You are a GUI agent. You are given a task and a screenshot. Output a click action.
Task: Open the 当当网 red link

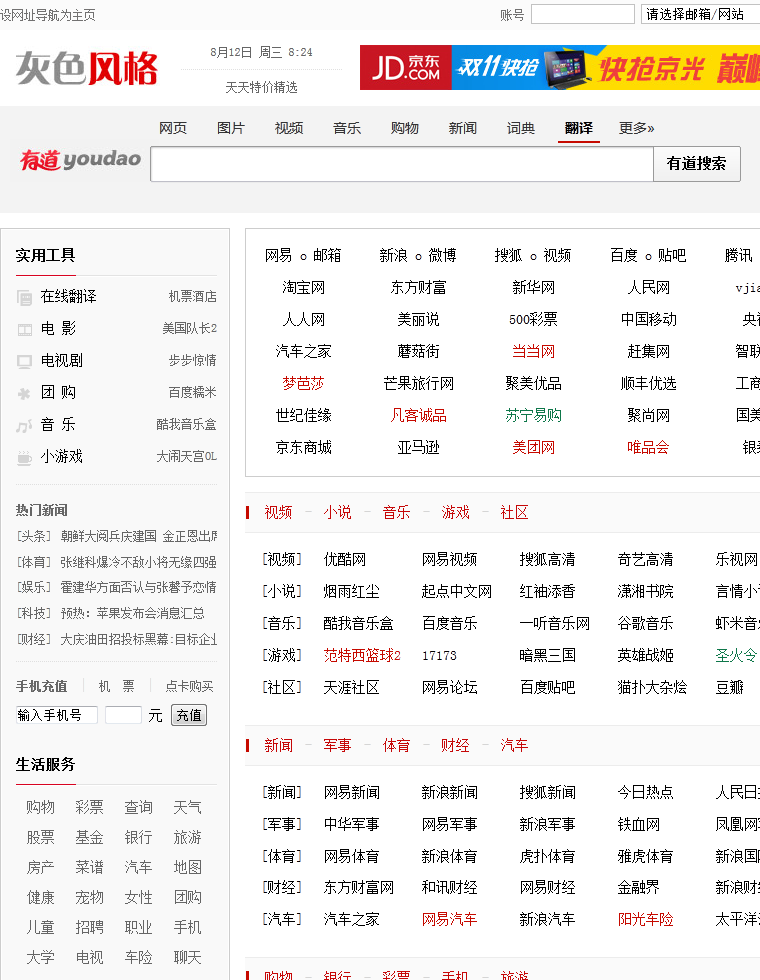tap(533, 351)
